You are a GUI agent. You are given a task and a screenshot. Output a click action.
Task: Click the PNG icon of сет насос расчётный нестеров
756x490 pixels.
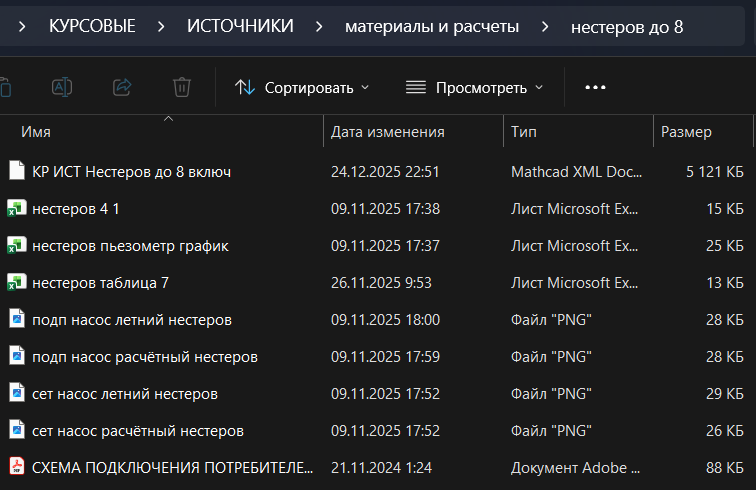(16, 430)
